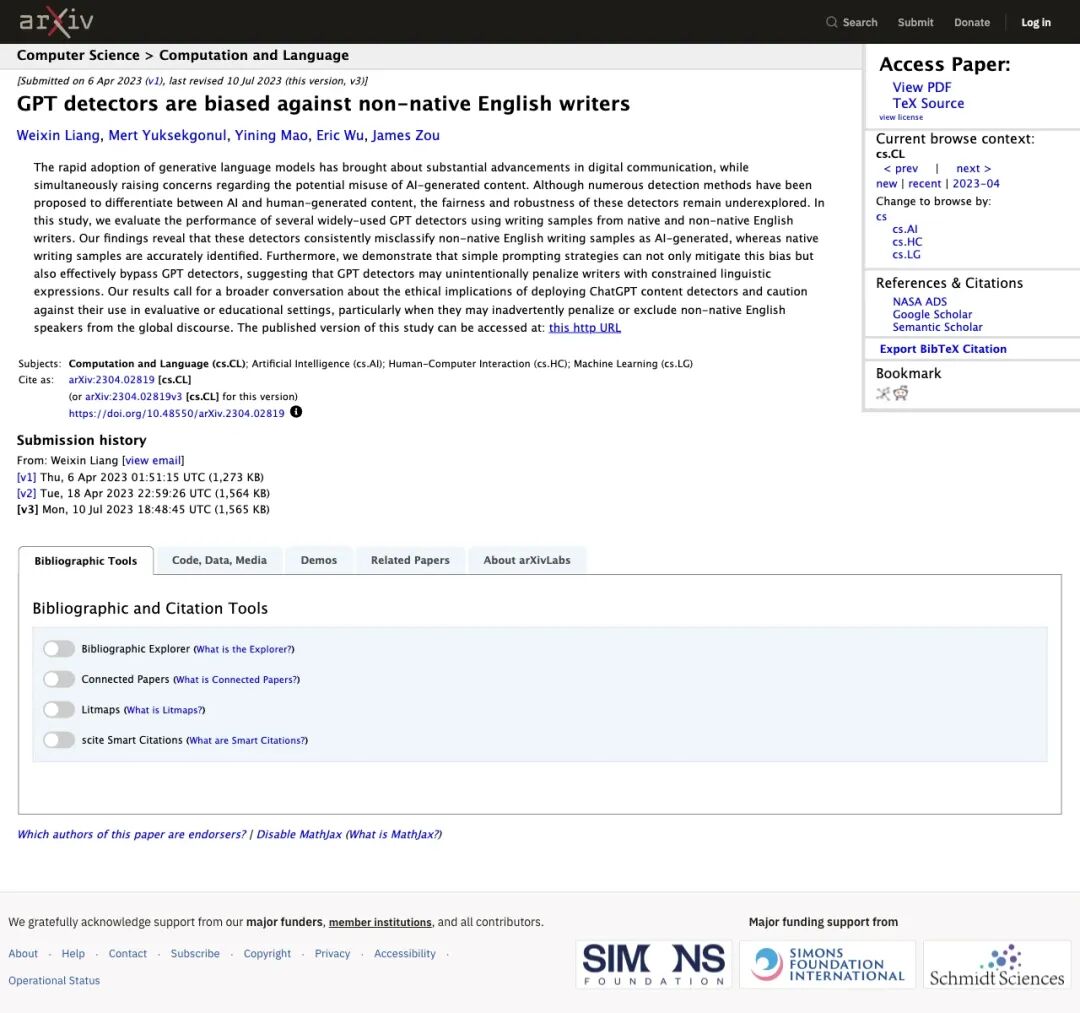
Task: Select the Bibliographic Tools tab
Action: [86, 561]
